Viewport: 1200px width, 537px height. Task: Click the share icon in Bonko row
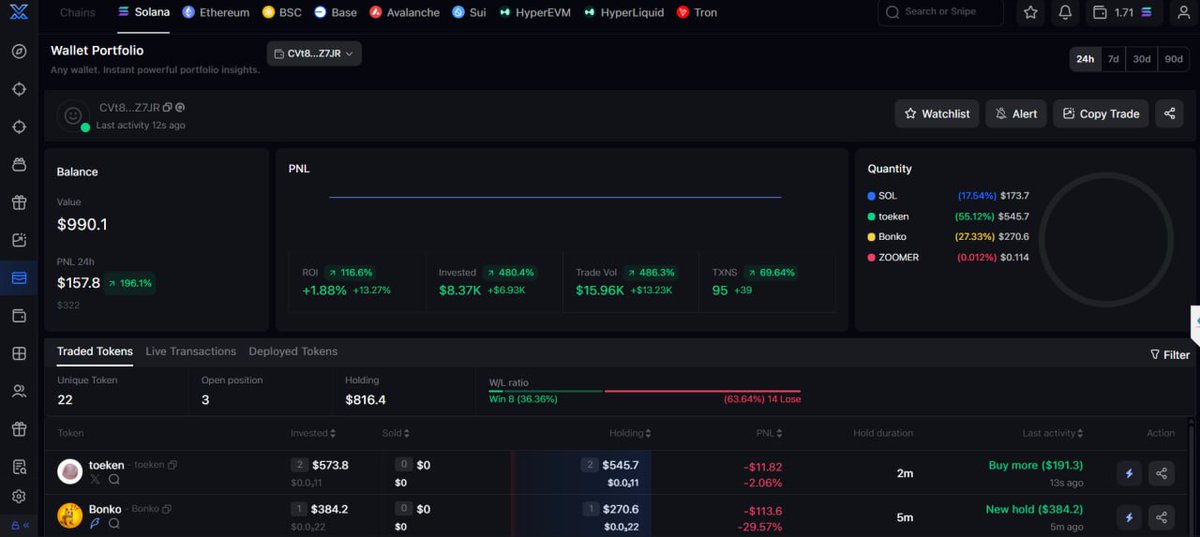click(1161, 517)
